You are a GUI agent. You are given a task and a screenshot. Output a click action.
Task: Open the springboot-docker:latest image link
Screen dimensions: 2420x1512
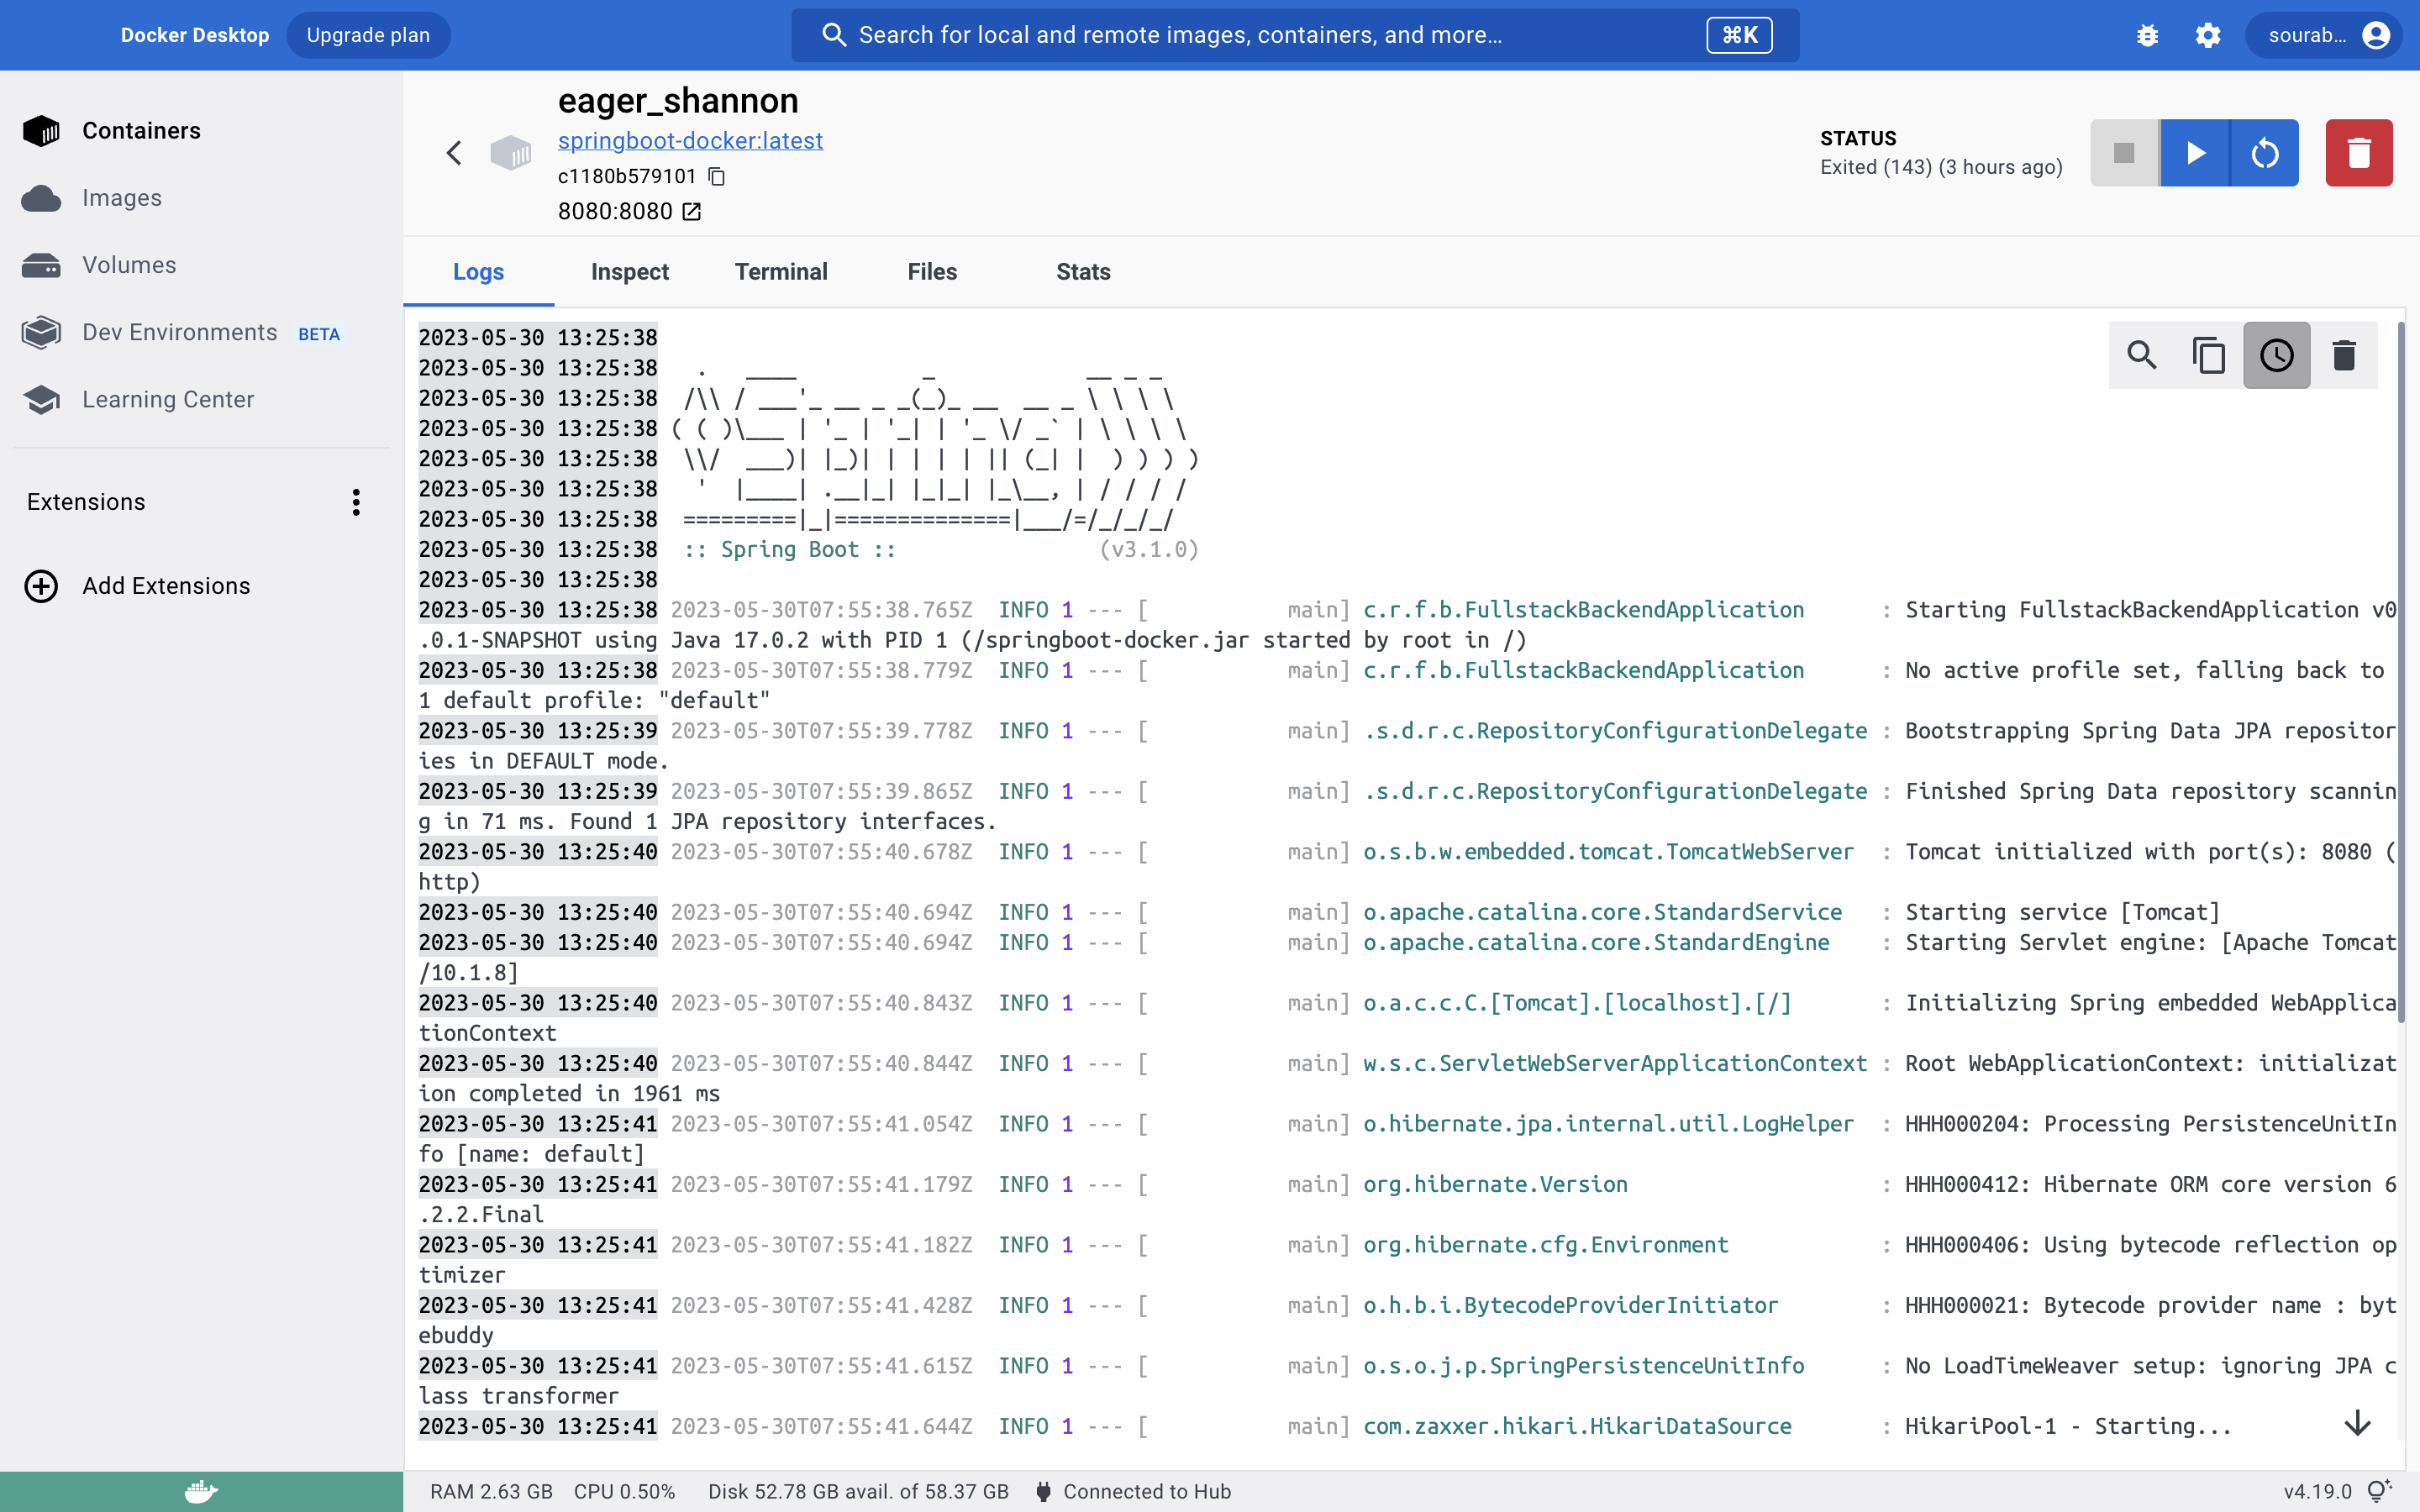(x=690, y=141)
